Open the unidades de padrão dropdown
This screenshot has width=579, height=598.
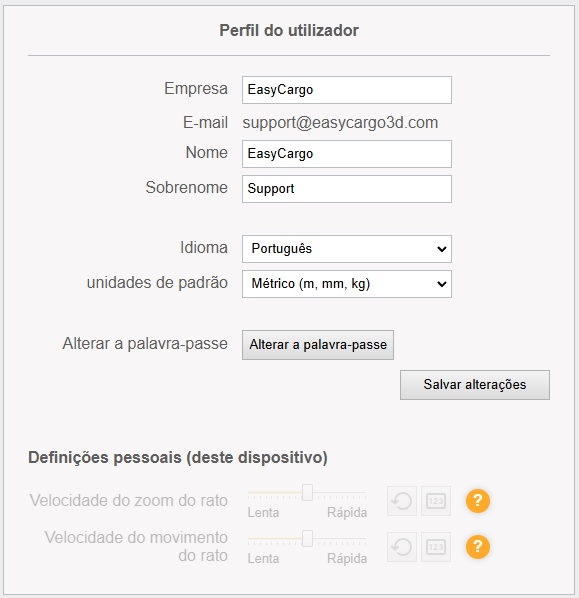pyautogui.click(x=347, y=284)
